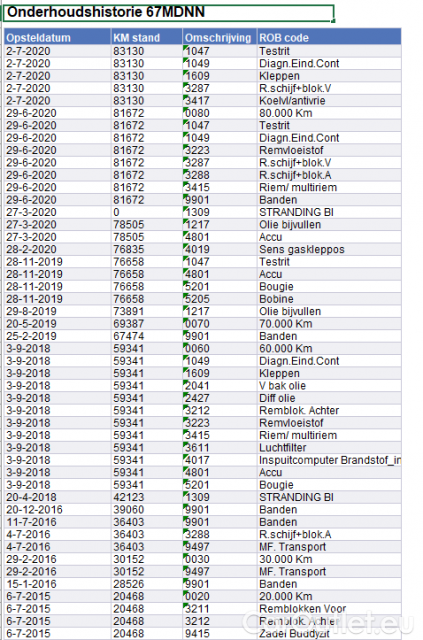The height and width of the screenshot is (640, 423).
Task: Select the KM stand cell showing 0
Action: point(147,212)
